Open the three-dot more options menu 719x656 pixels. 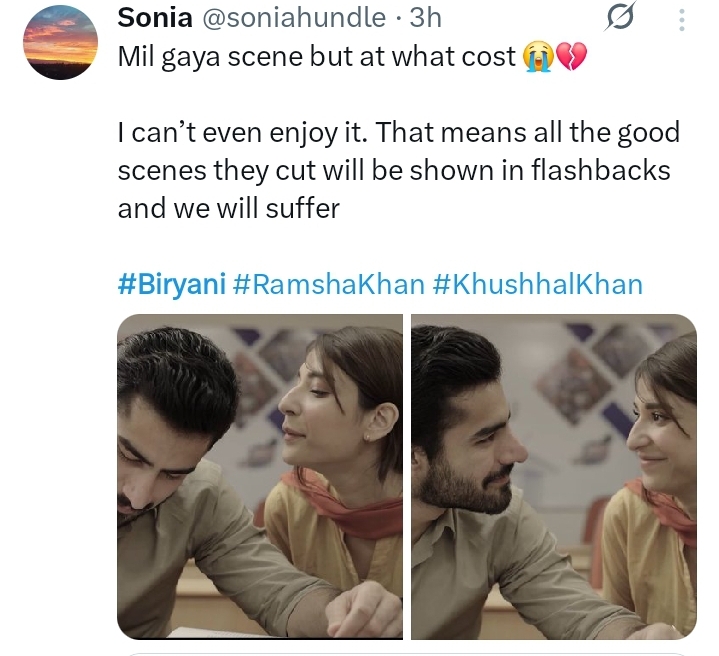(x=682, y=21)
